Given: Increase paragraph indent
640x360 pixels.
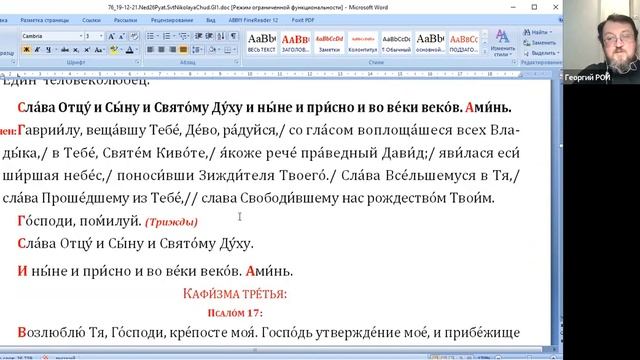Looking at the screenshot, I should 209,36.
